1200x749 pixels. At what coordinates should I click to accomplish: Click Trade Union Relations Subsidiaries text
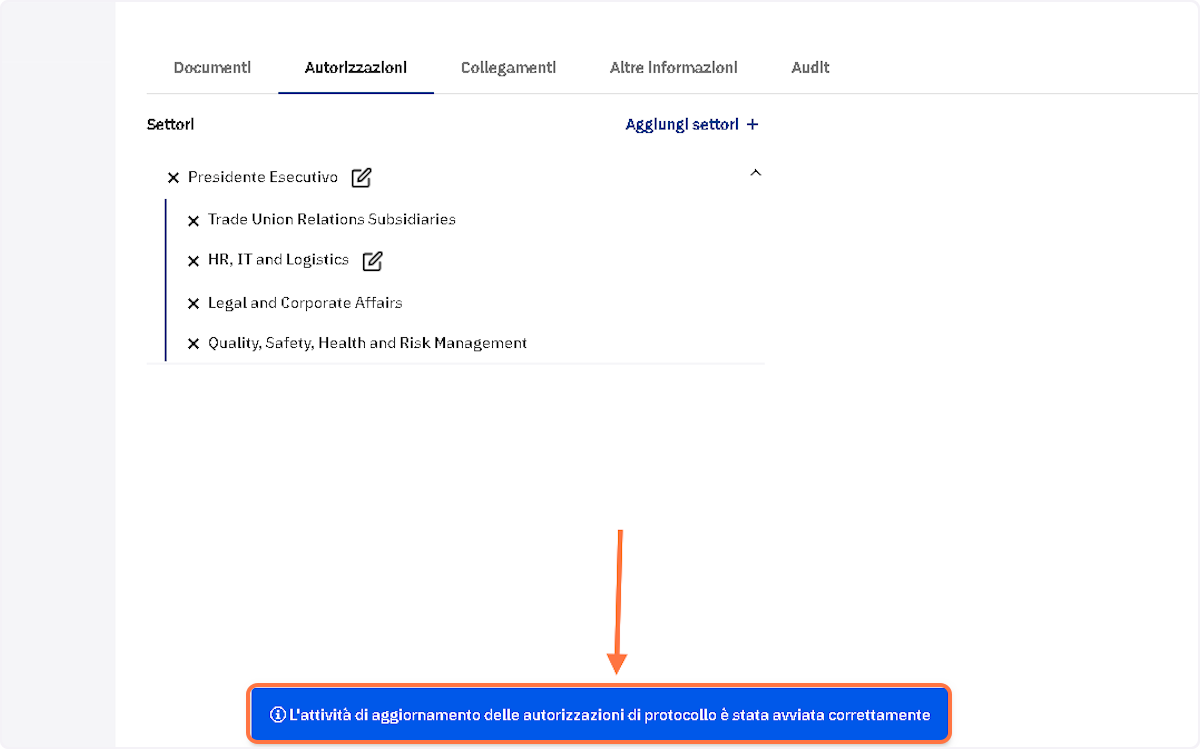click(x=332, y=219)
